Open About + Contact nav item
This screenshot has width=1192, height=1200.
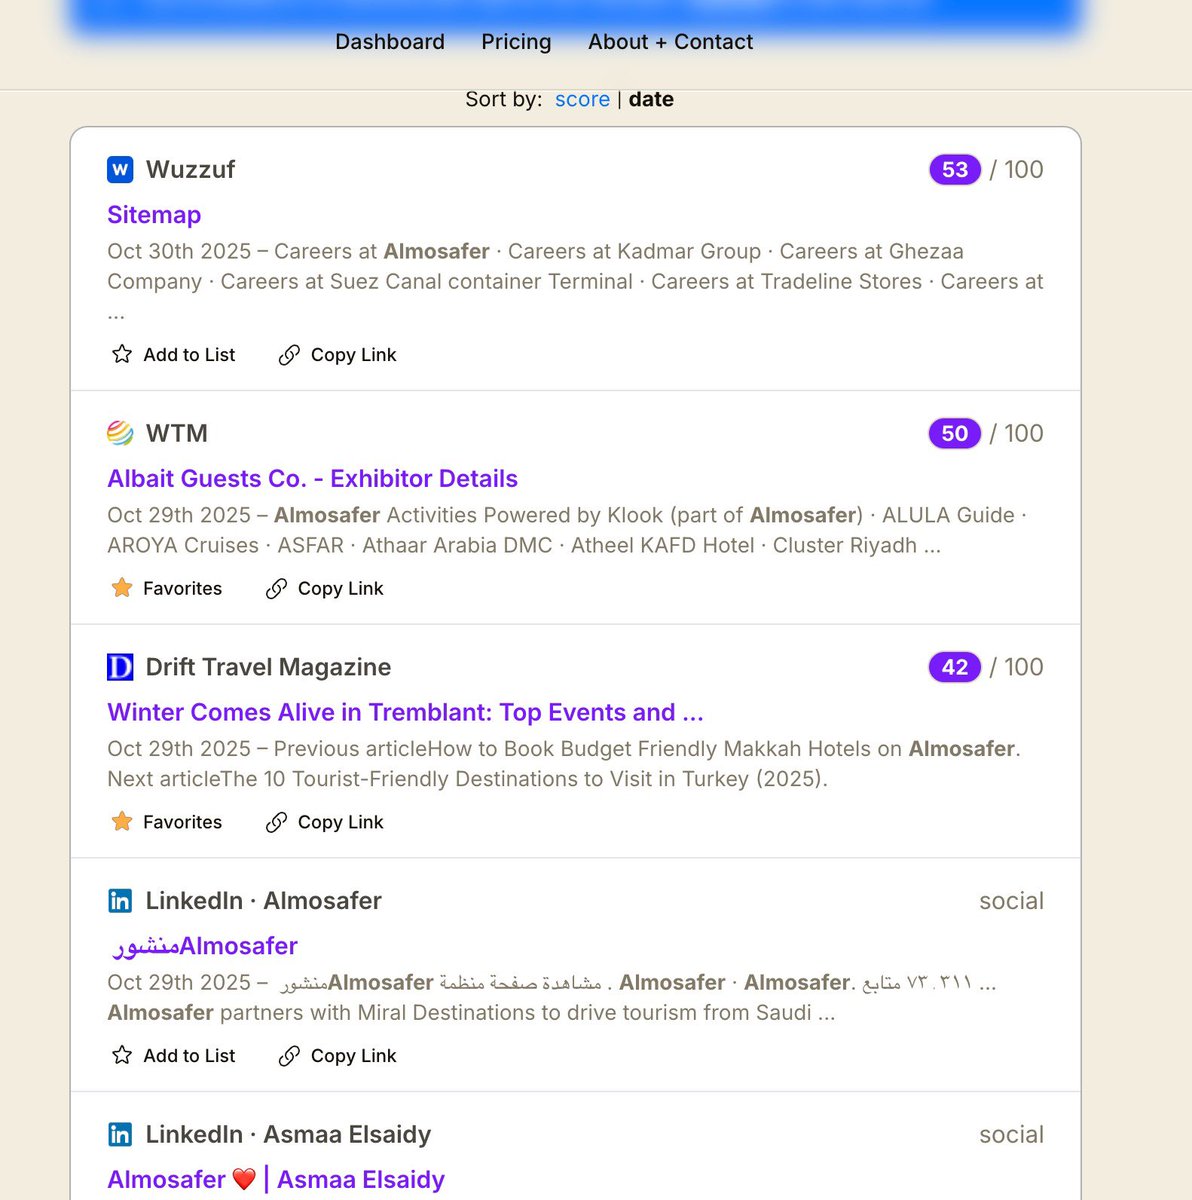coord(670,42)
